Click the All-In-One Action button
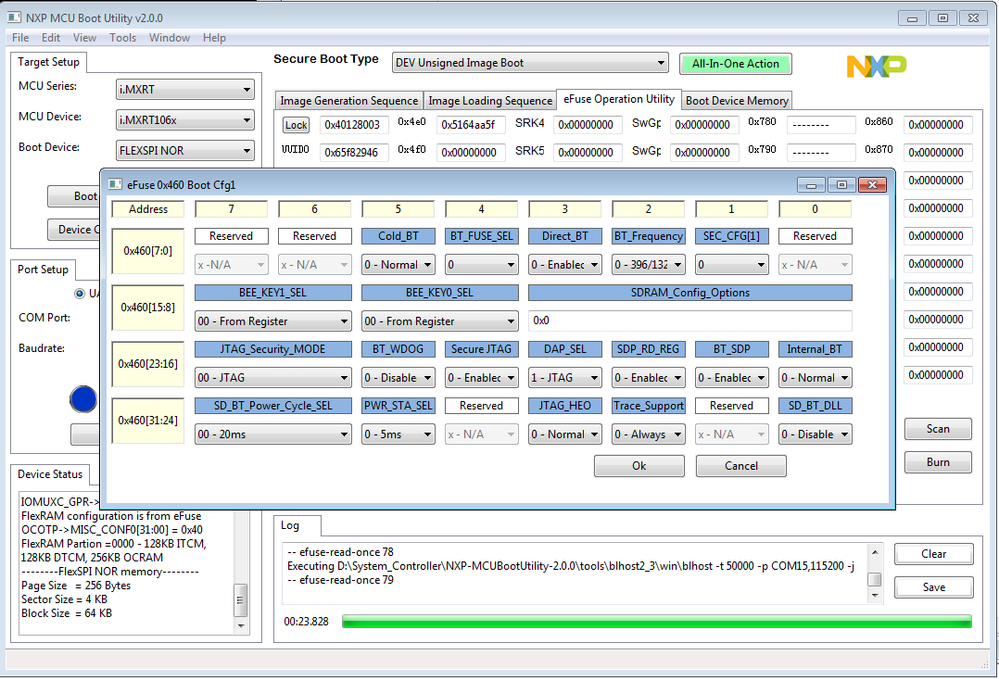The image size is (999, 679). point(735,64)
